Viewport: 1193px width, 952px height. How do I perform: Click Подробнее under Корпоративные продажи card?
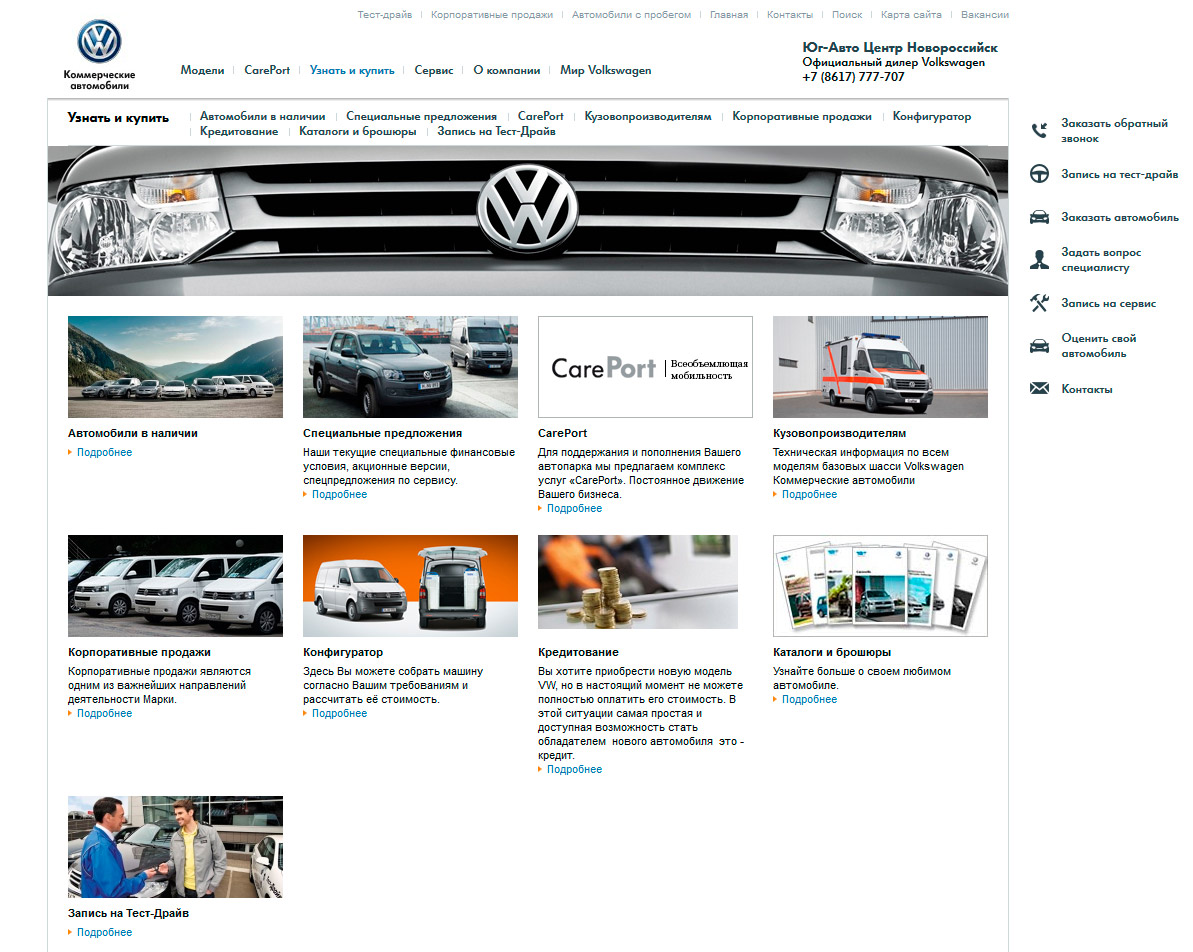104,714
